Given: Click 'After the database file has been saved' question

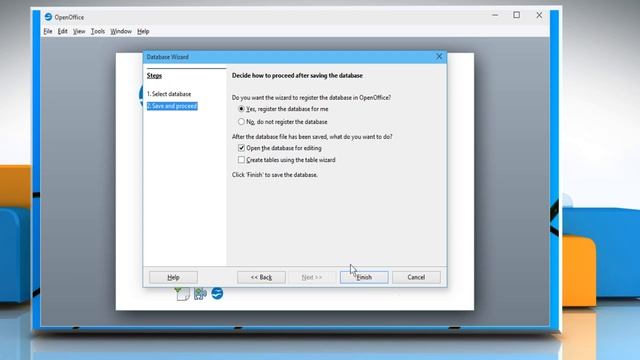Looking at the screenshot, I should pos(312,137).
